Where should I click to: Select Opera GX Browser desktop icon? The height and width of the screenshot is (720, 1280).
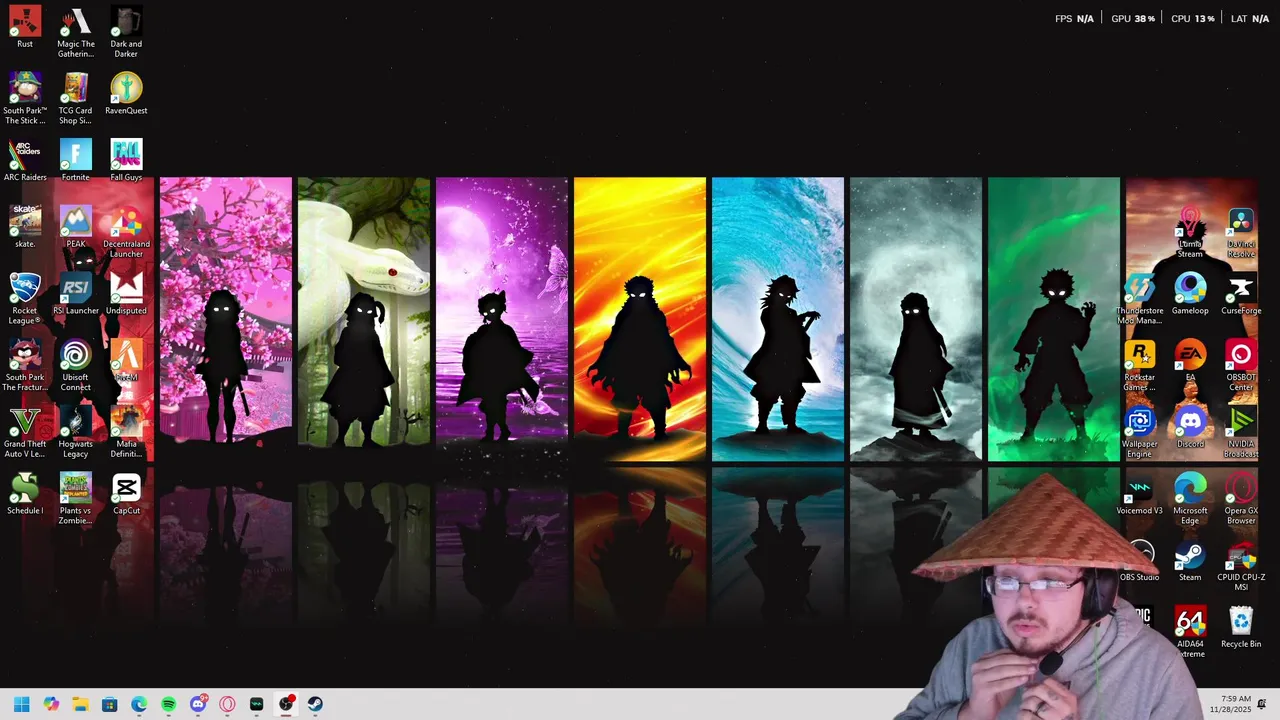[1241, 499]
